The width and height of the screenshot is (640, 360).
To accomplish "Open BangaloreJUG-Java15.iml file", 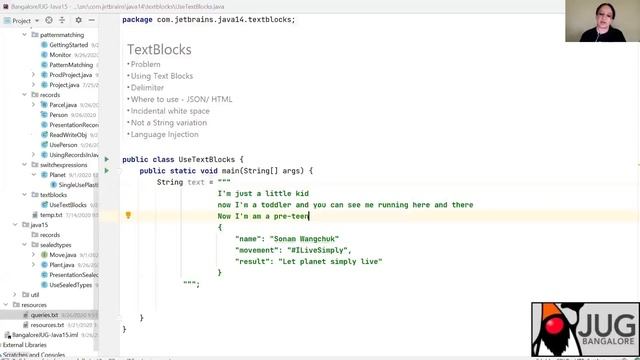I will click(45, 335).
